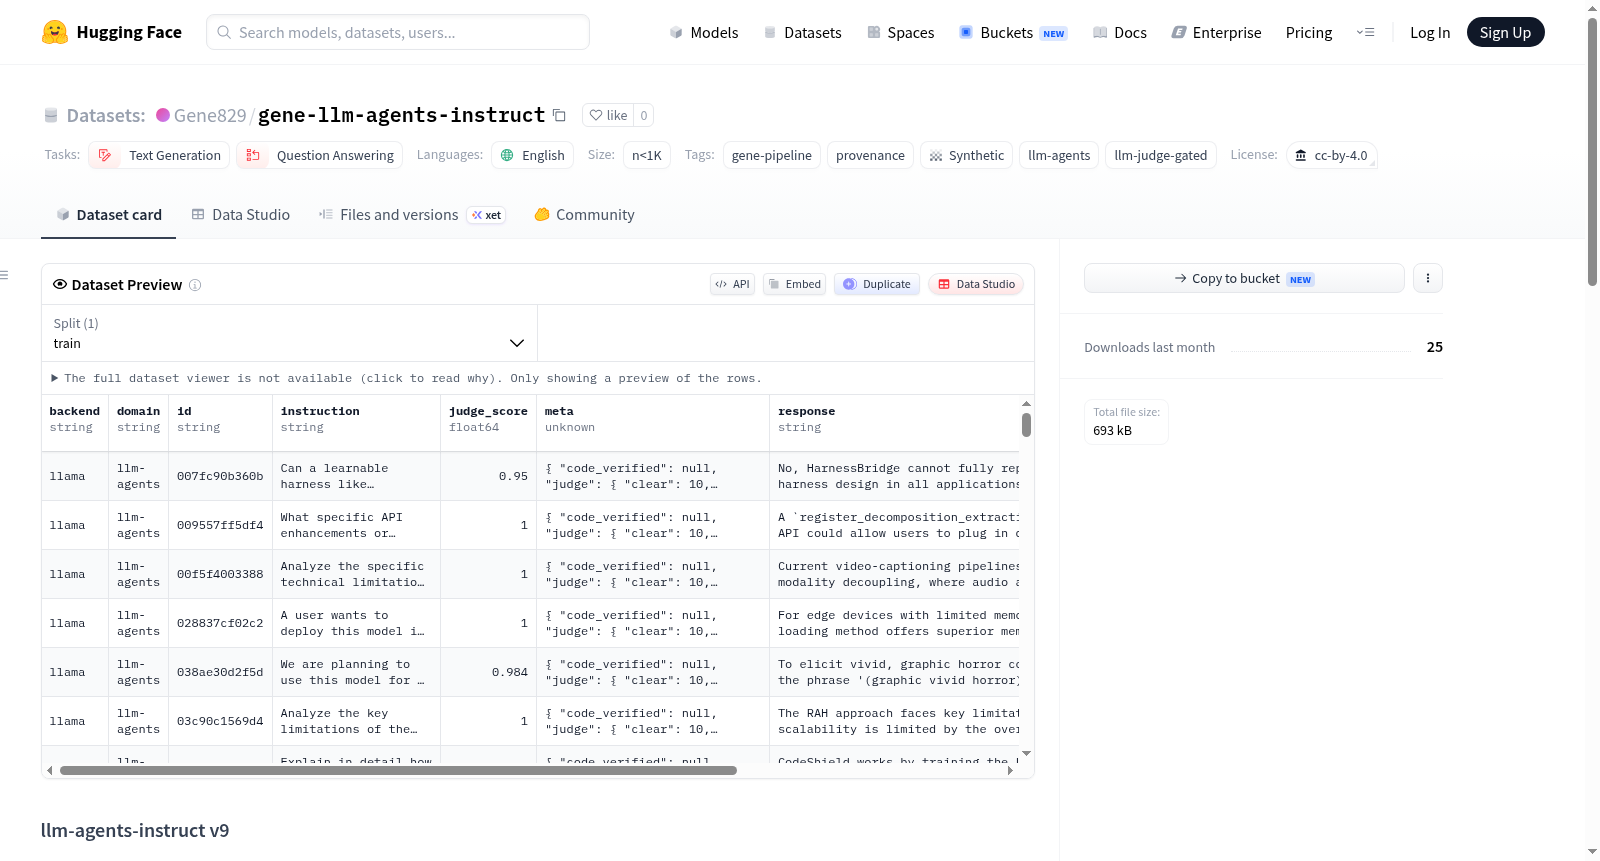Click the judge score 0.95 cell
The image size is (1600, 861).
tap(489, 476)
